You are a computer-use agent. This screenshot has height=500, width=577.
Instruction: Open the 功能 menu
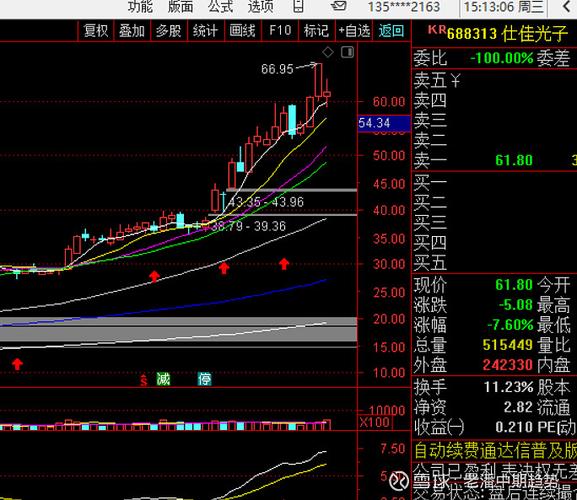pos(140,7)
